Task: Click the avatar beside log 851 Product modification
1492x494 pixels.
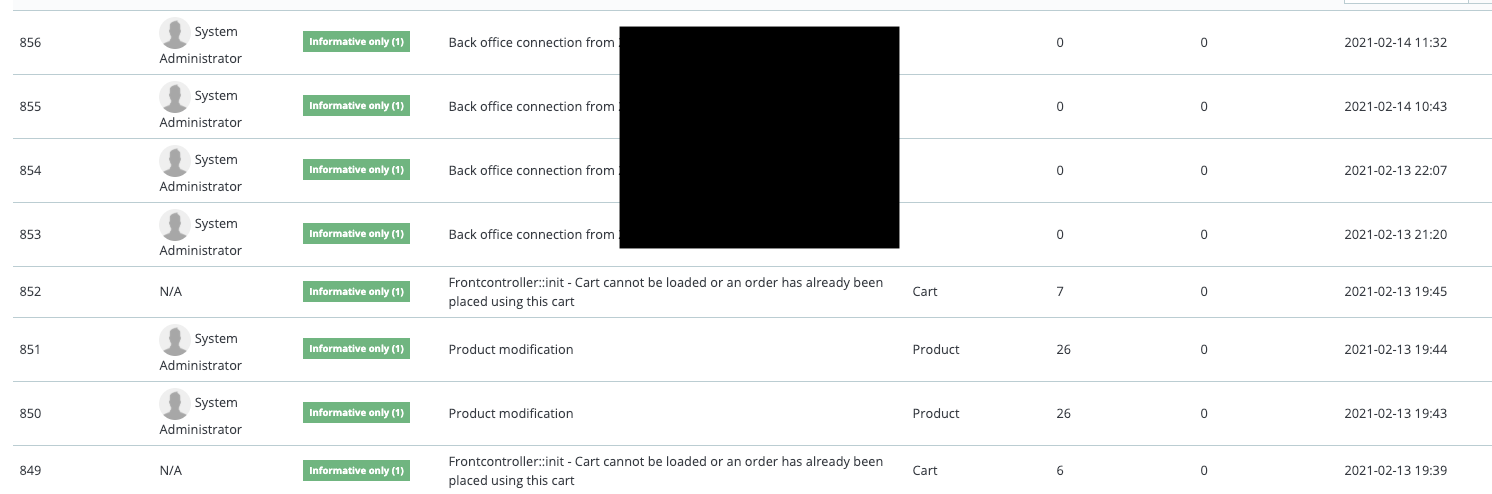Action: pos(175,340)
